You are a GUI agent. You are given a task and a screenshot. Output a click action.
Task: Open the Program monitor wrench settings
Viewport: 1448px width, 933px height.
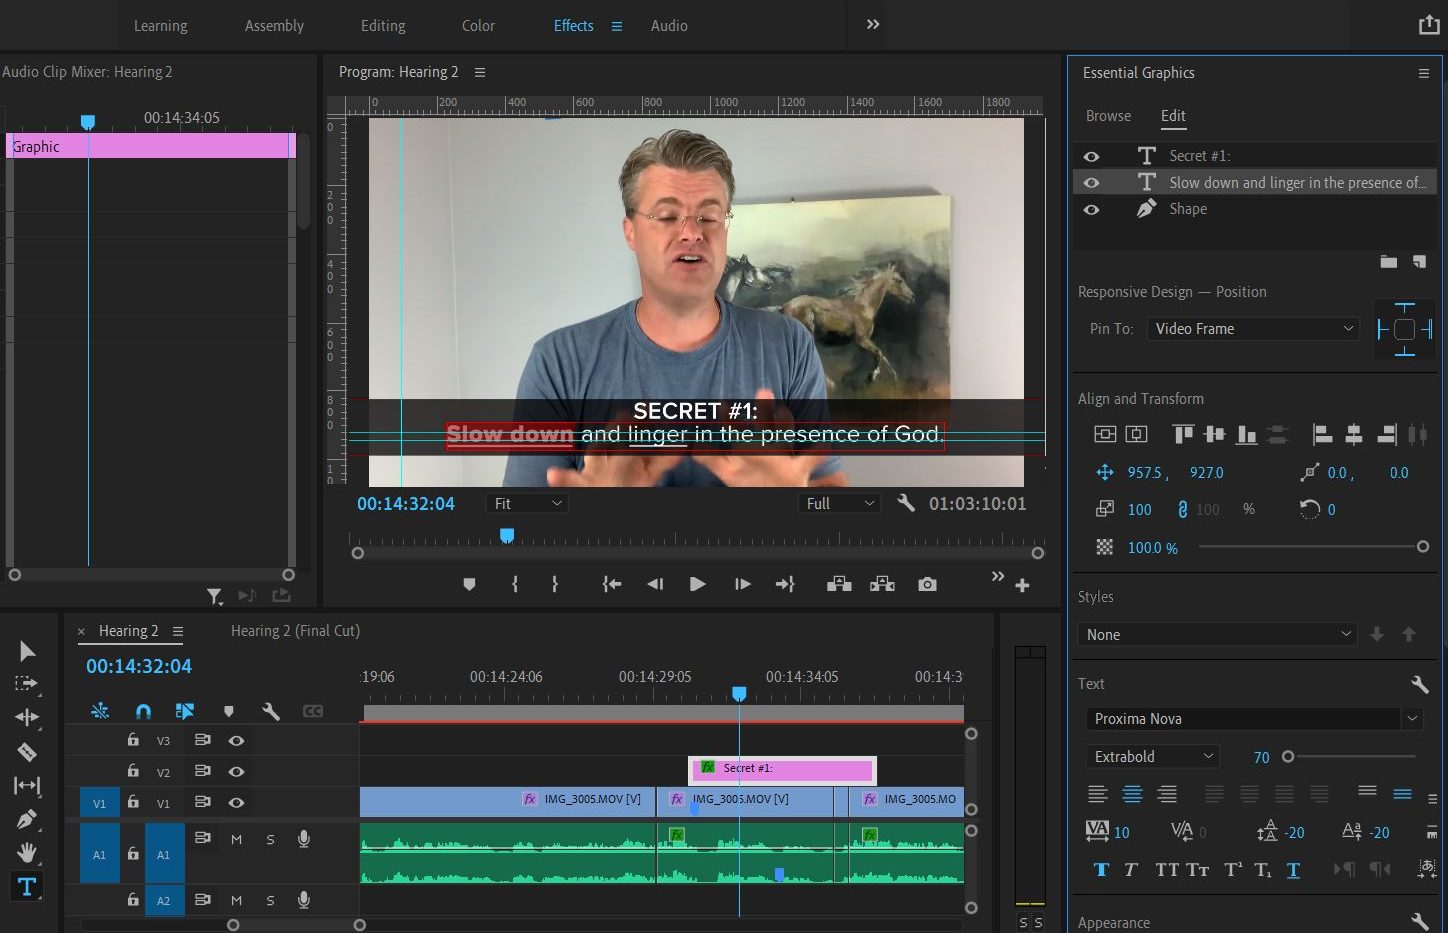tap(906, 503)
